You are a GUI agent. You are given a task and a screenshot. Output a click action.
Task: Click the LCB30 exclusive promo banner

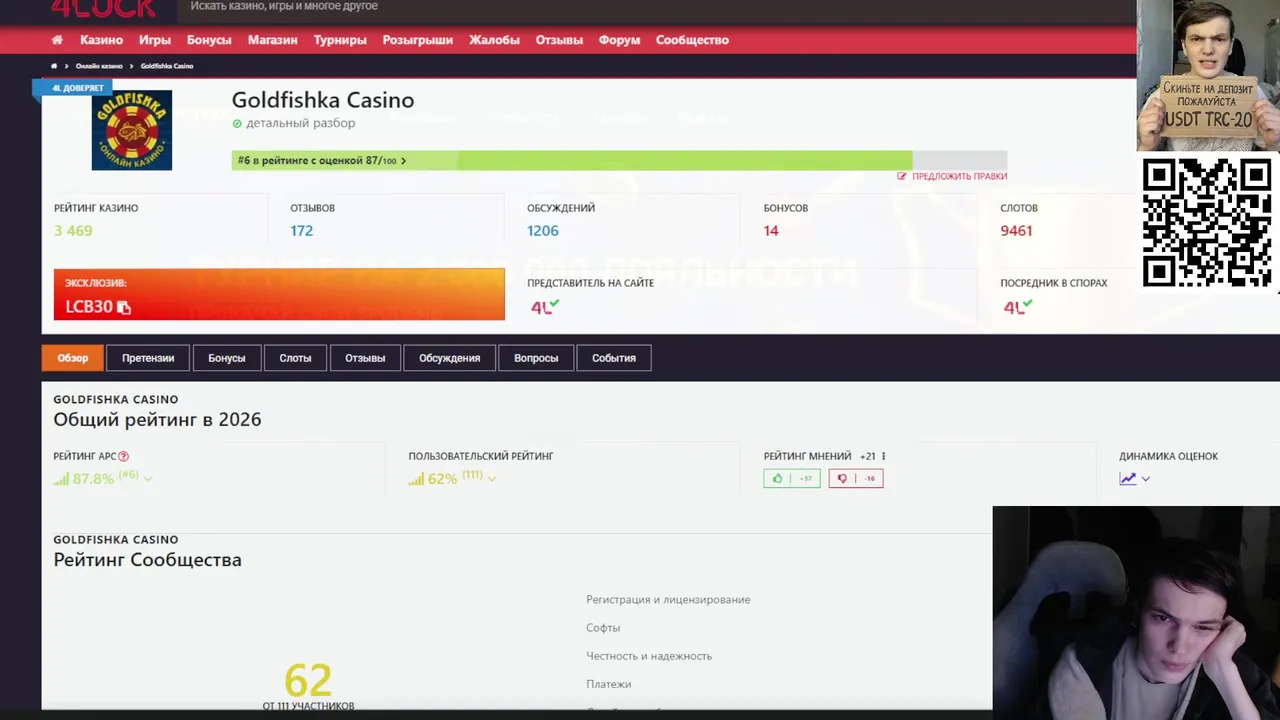279,294
